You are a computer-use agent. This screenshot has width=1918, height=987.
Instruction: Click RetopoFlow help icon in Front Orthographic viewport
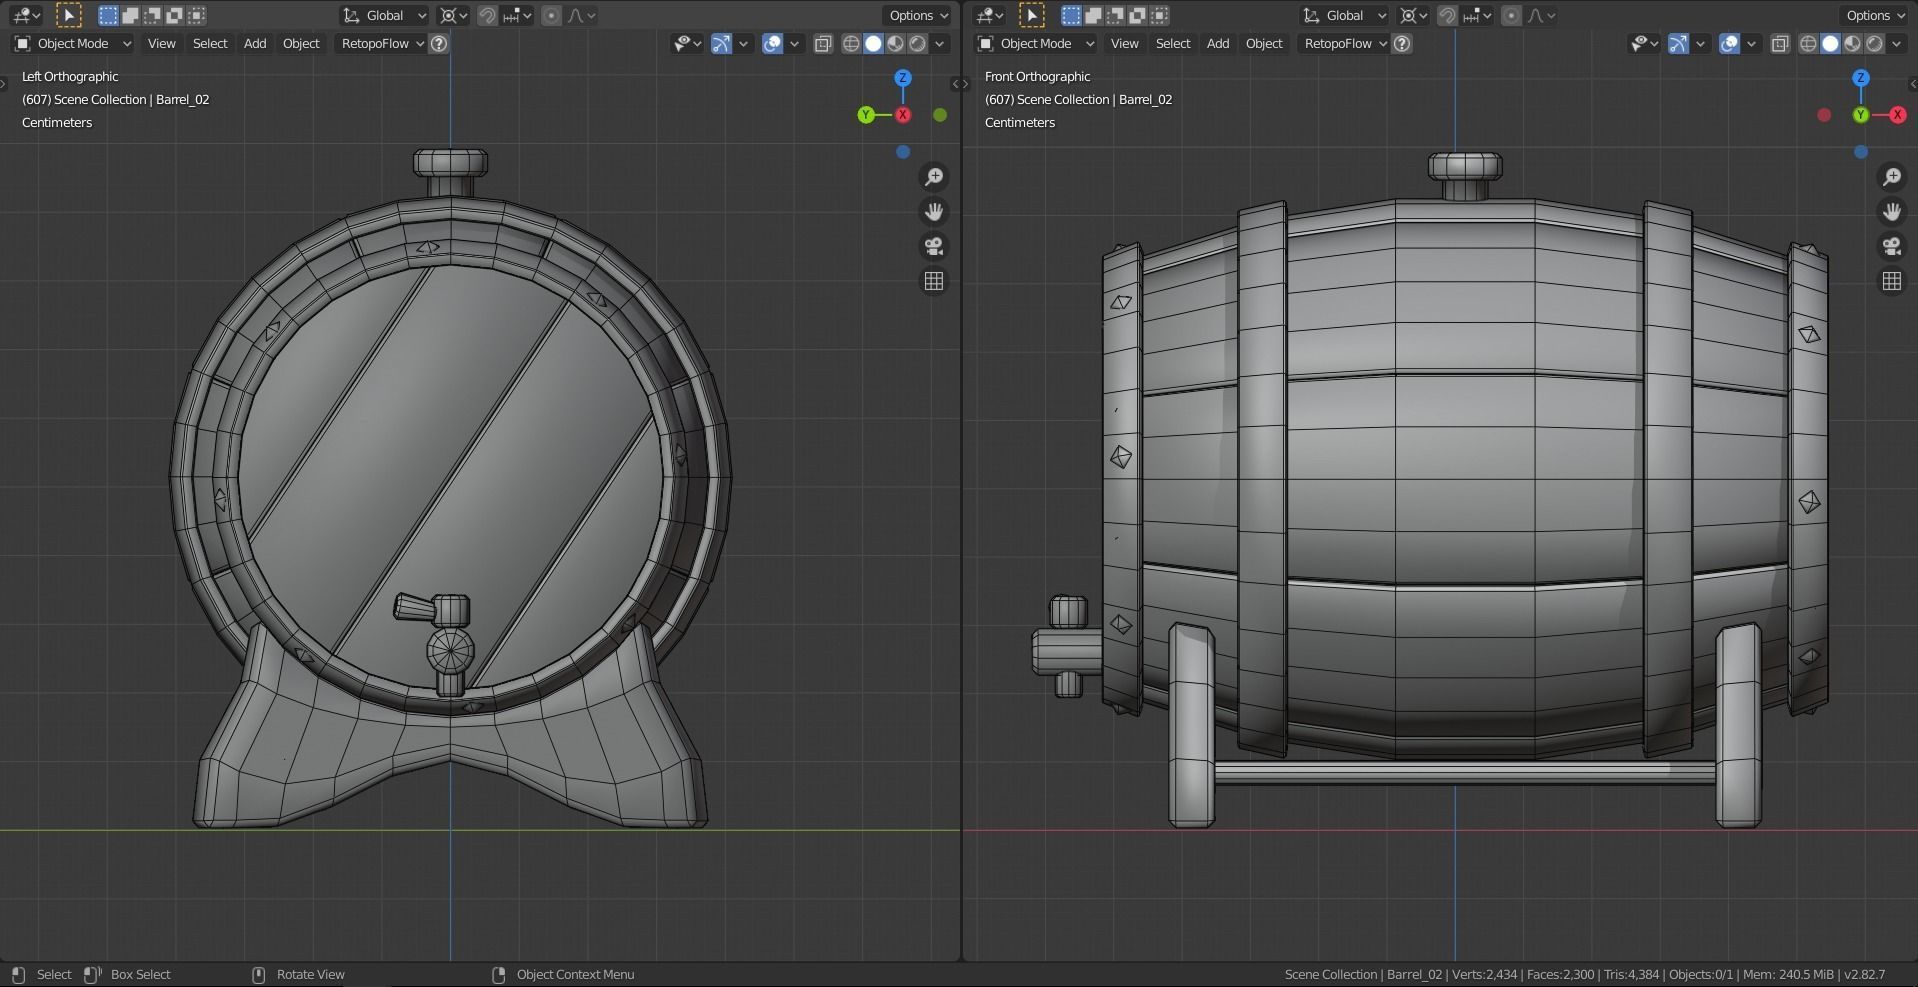pyautogui.click(x=1402, y=43)
